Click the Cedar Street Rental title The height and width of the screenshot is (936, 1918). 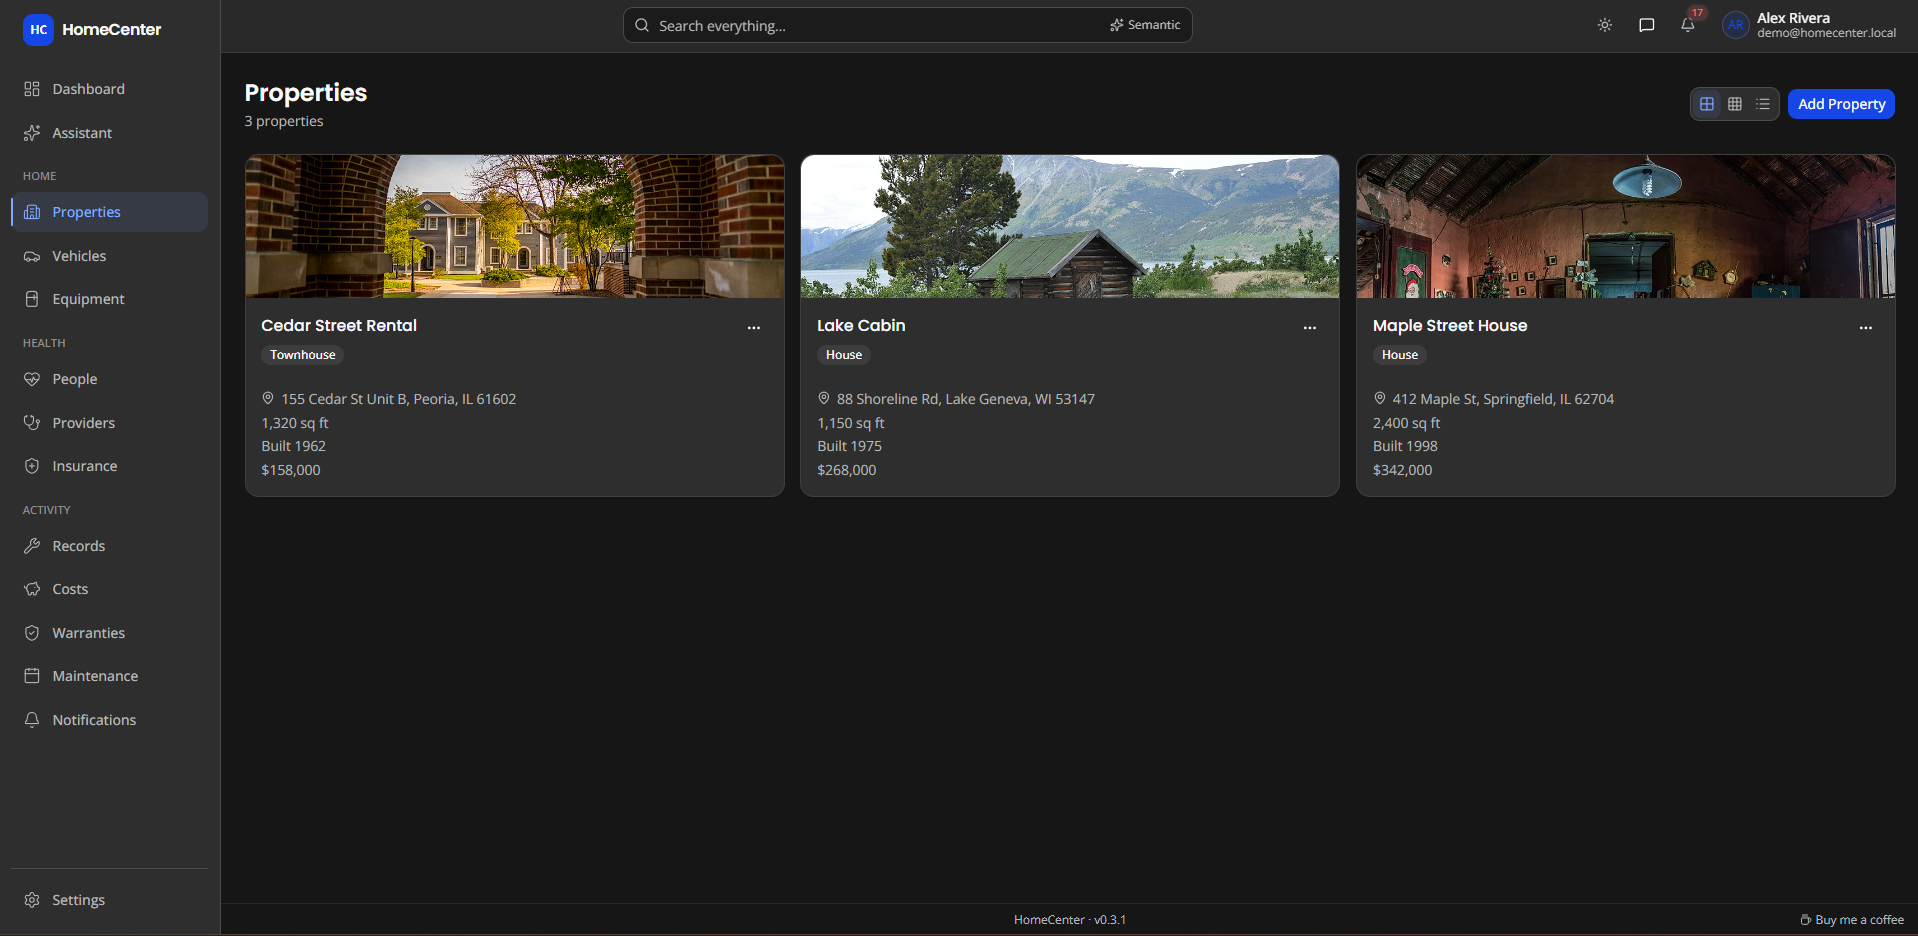339,326
